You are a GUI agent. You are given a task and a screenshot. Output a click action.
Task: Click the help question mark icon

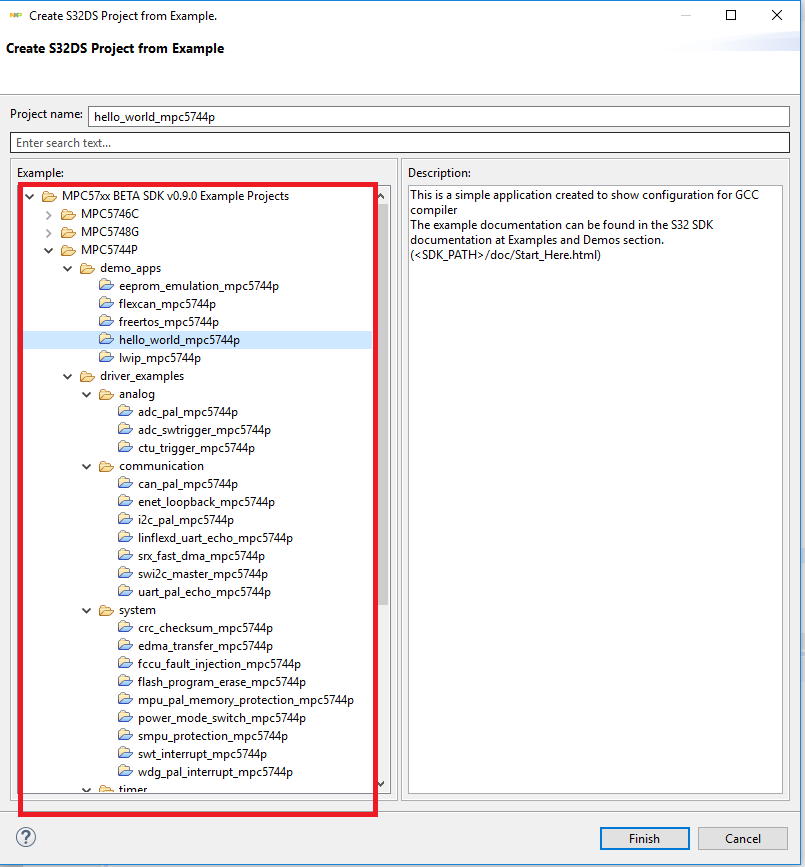pyautogui.click(x=25, y=837)
